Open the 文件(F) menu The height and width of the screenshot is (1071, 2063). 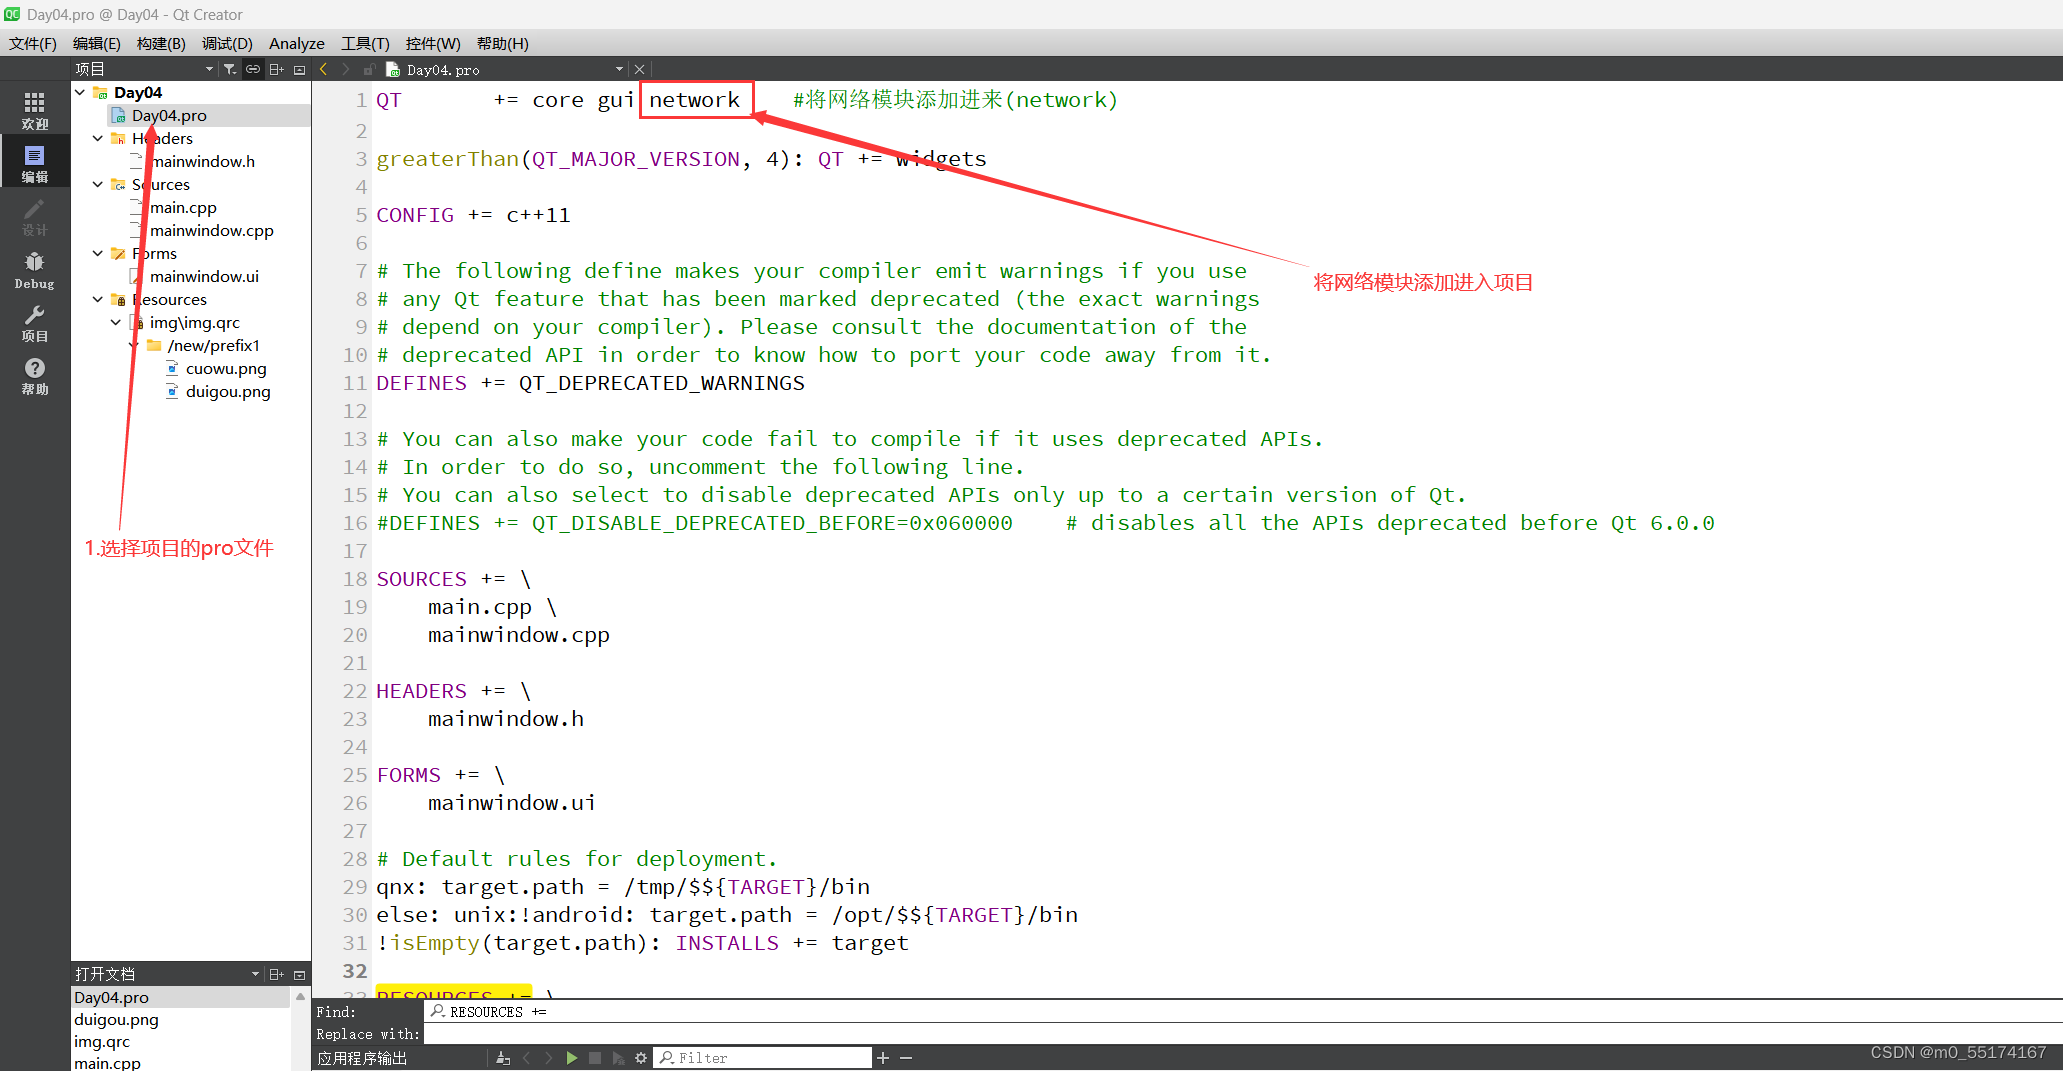[x=33, y=43]
